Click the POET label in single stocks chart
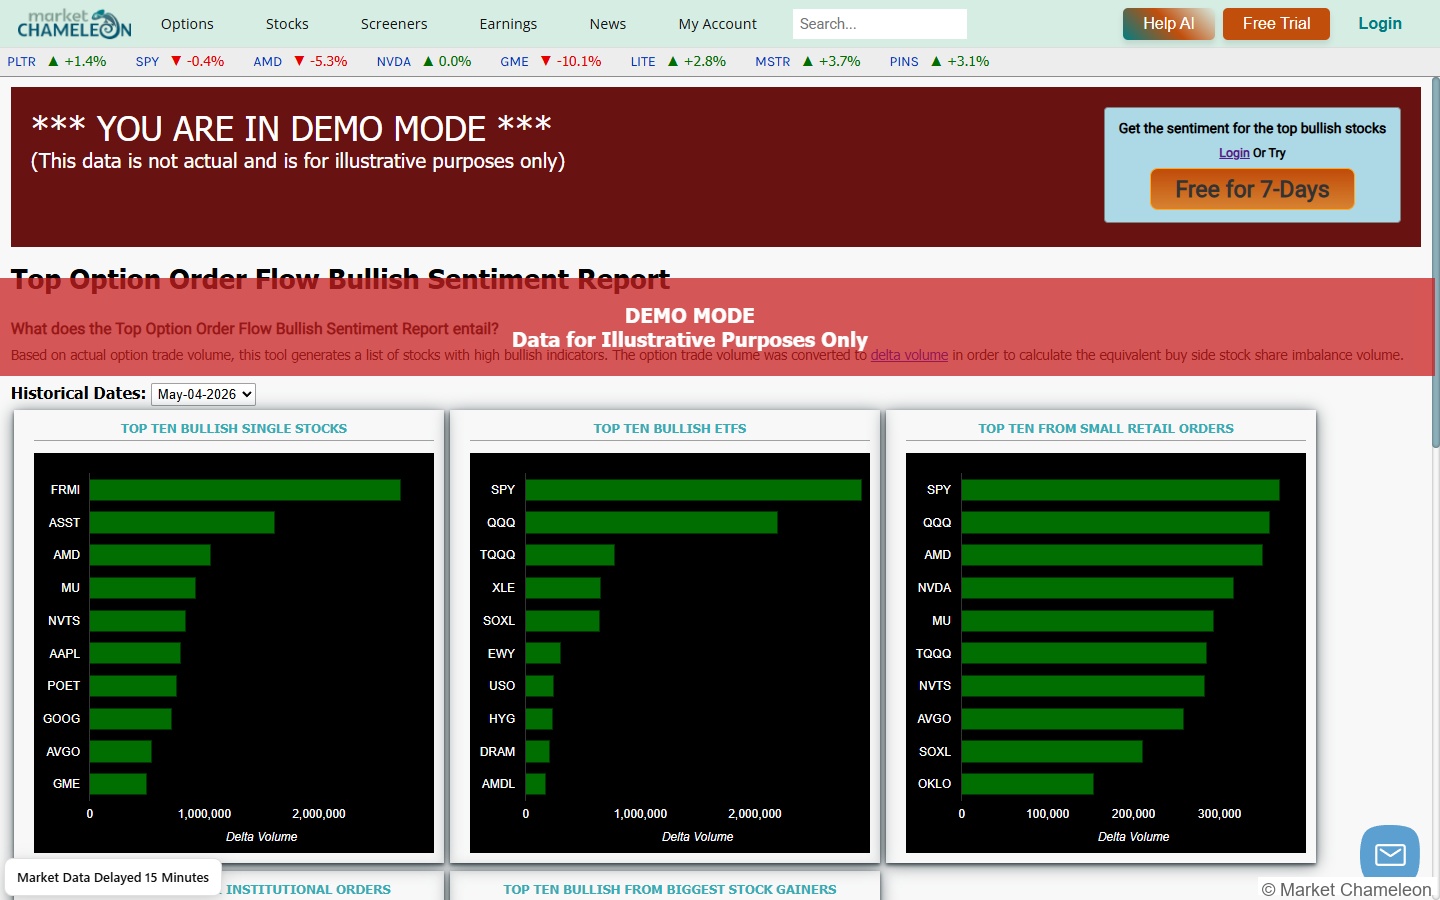 [x=63, y=686]
